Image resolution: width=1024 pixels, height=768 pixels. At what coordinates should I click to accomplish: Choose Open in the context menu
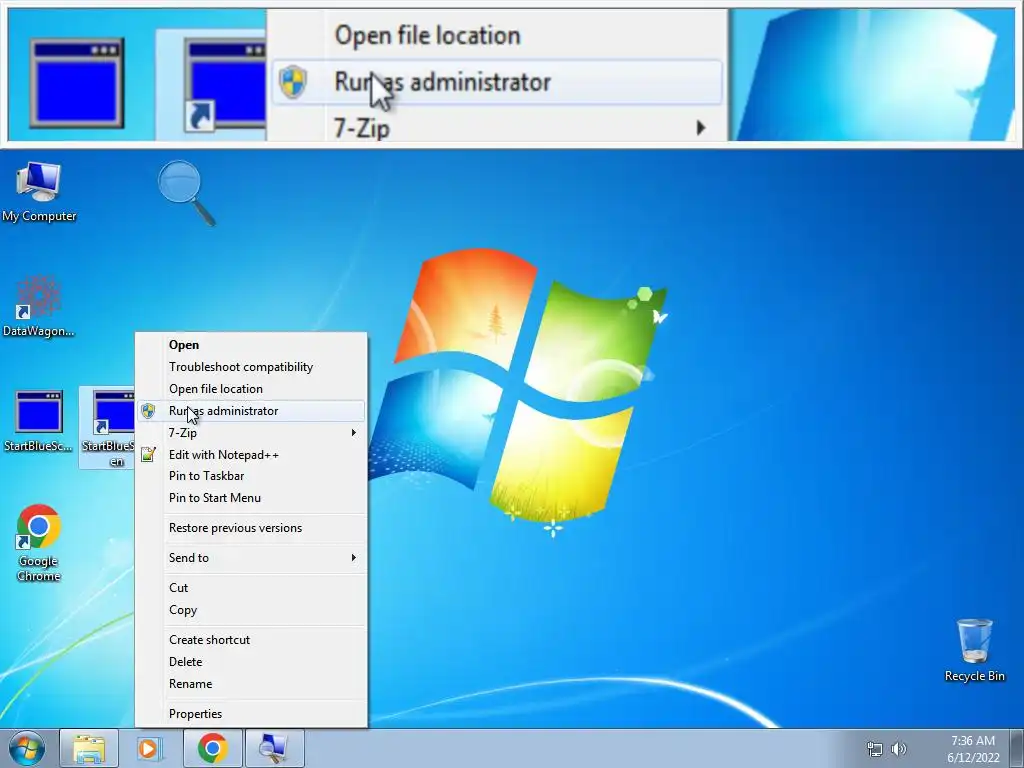coord(251,345)
